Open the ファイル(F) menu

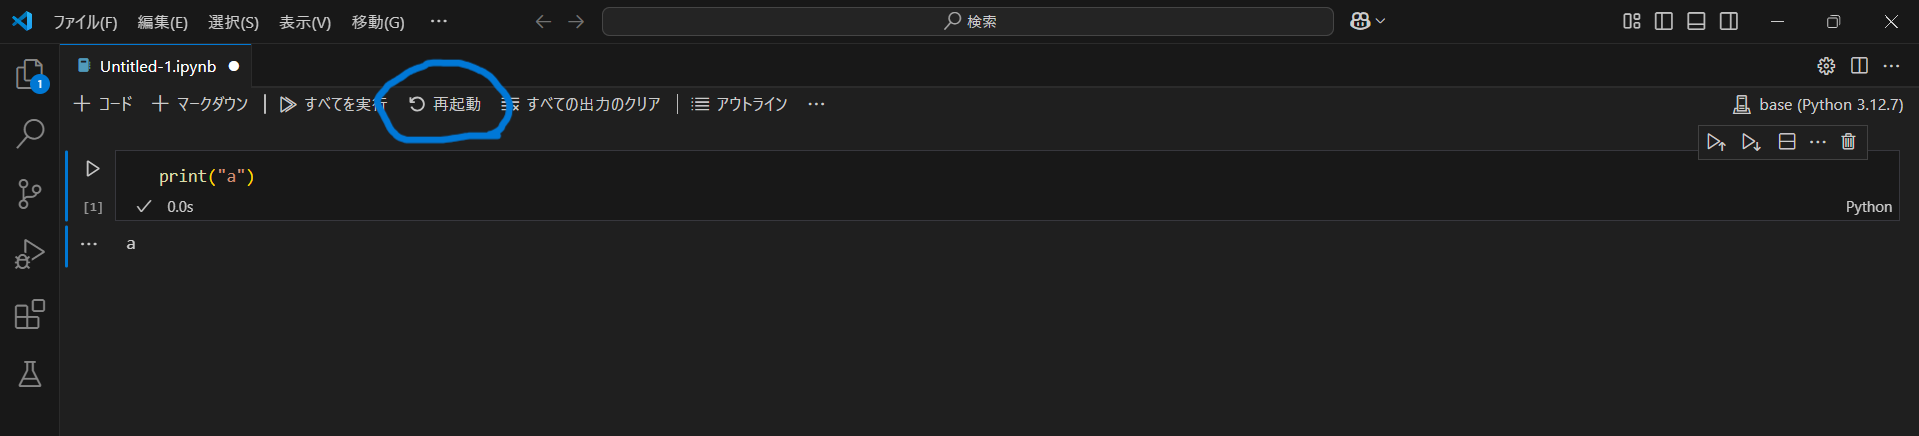click(x=85, y=22)
